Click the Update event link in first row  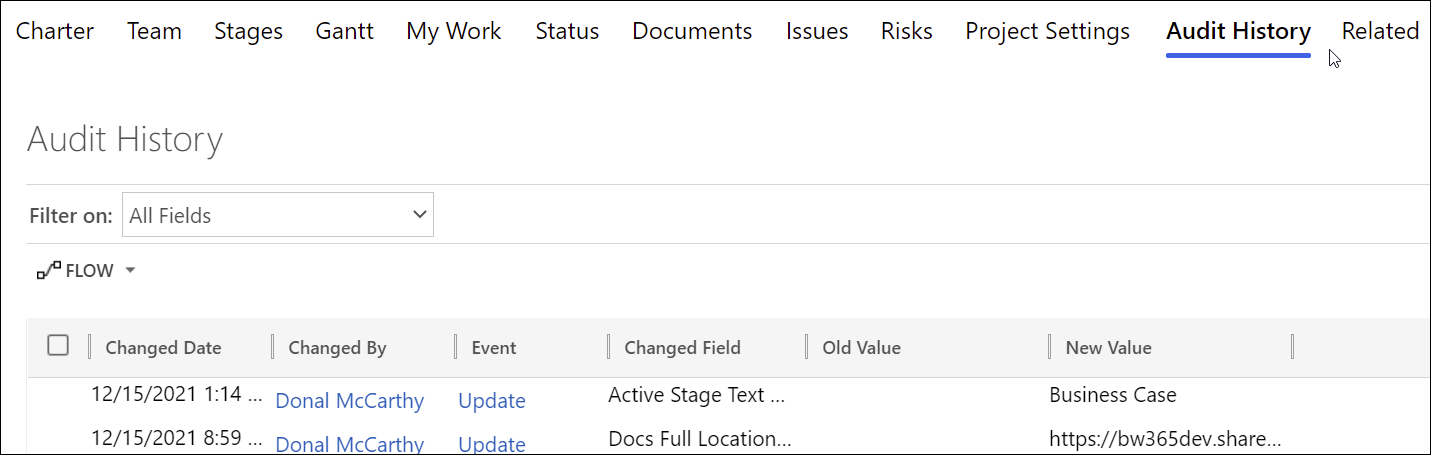491,401
